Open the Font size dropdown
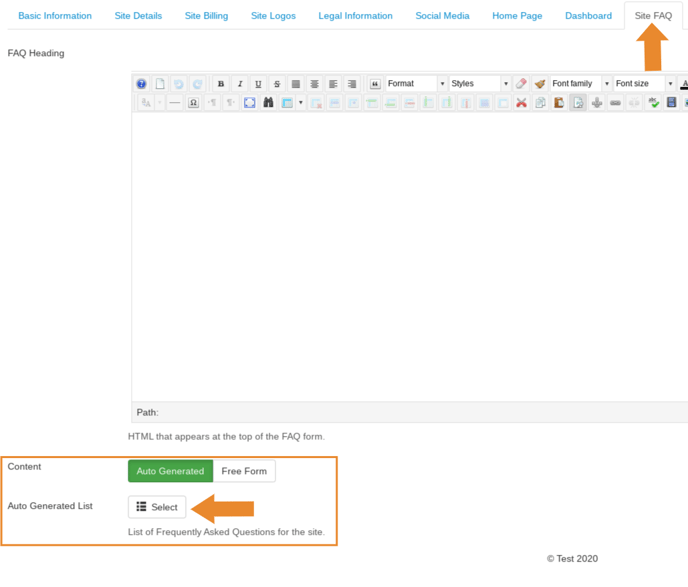This screenshot has height=587, width=688. click(644, 84)
